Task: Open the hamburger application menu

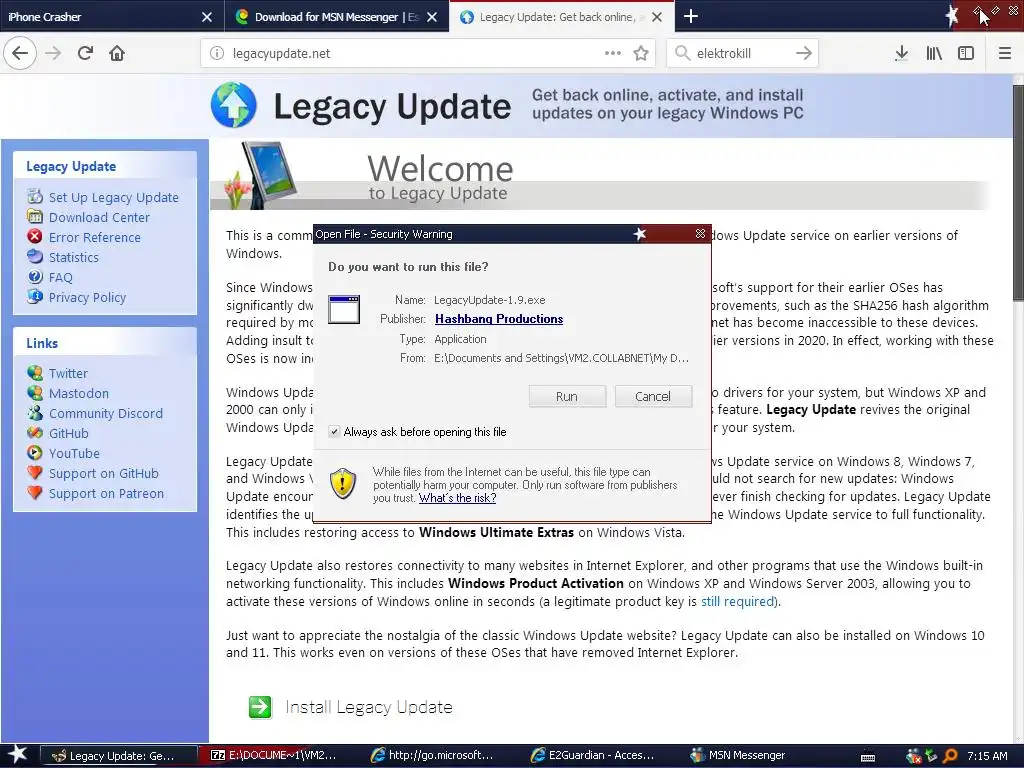Action: click(1005, 54)
